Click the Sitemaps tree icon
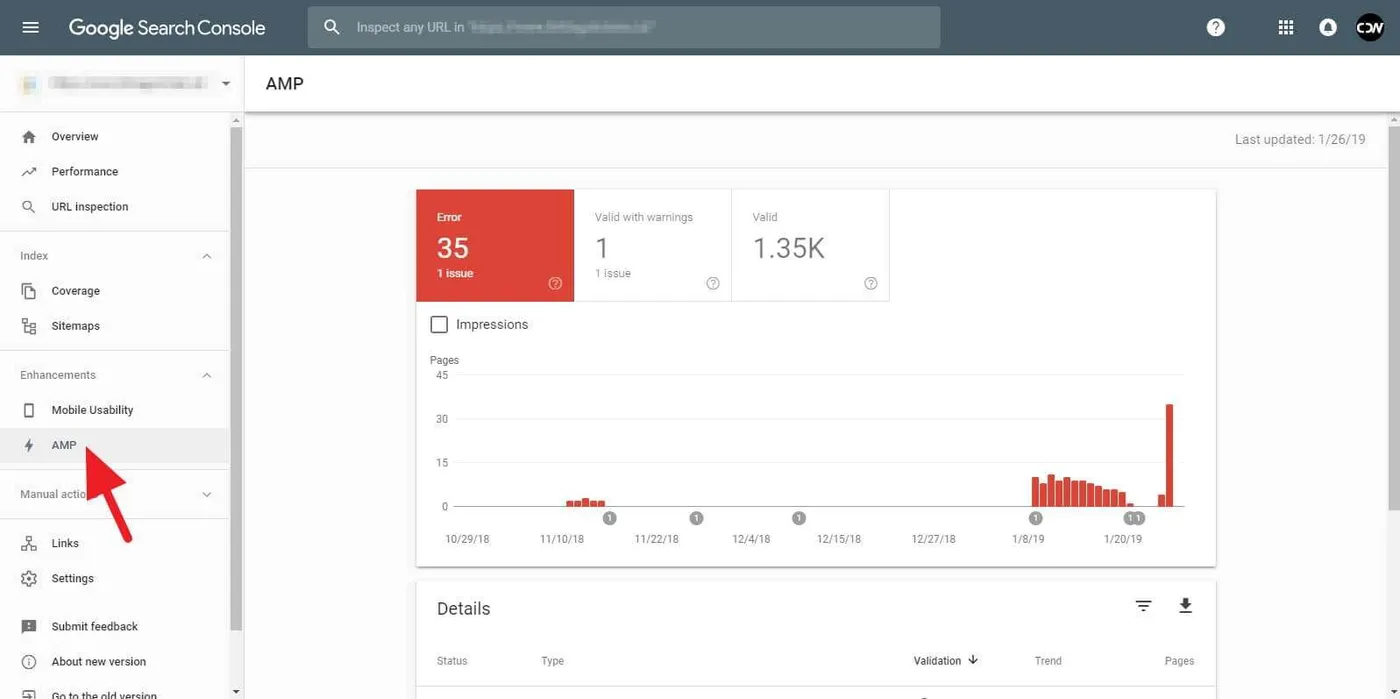 (29, 326)
